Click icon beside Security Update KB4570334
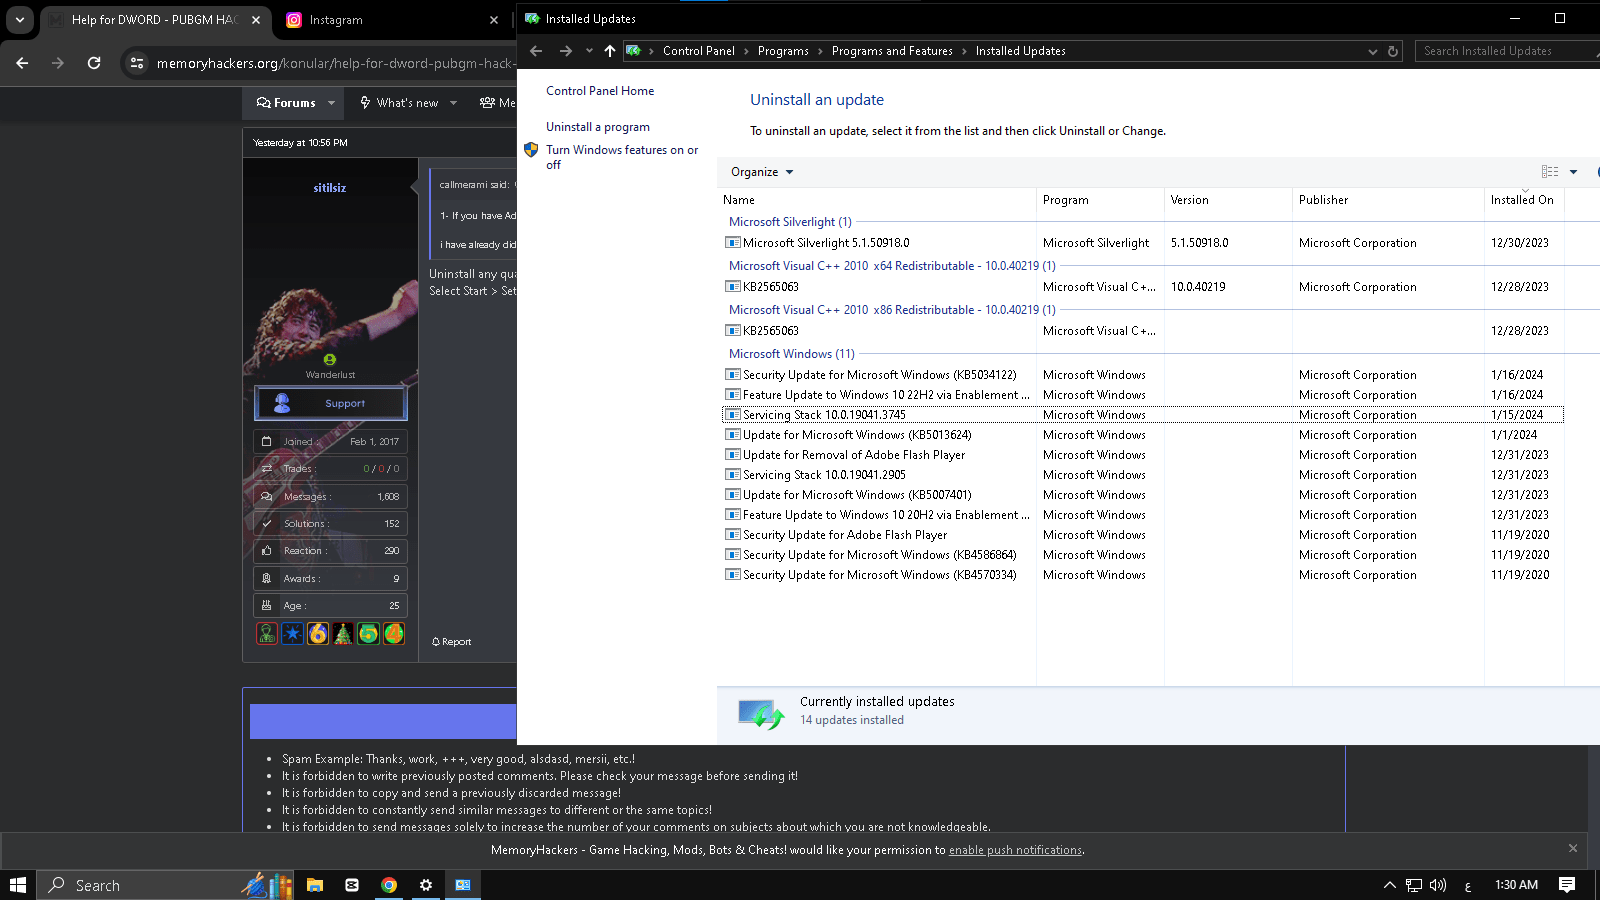Viewport: 1600px width, 900px height. click(733, 575)
